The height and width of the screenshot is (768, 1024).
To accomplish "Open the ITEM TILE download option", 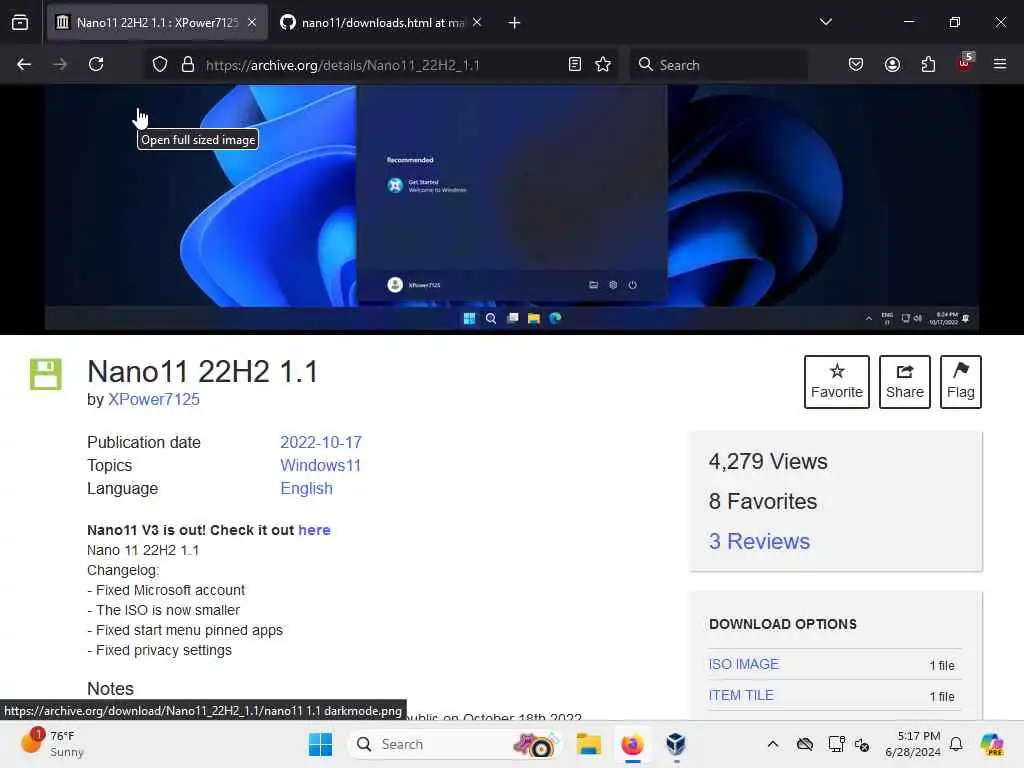I will pyautogui.click(x=741, y=696).
